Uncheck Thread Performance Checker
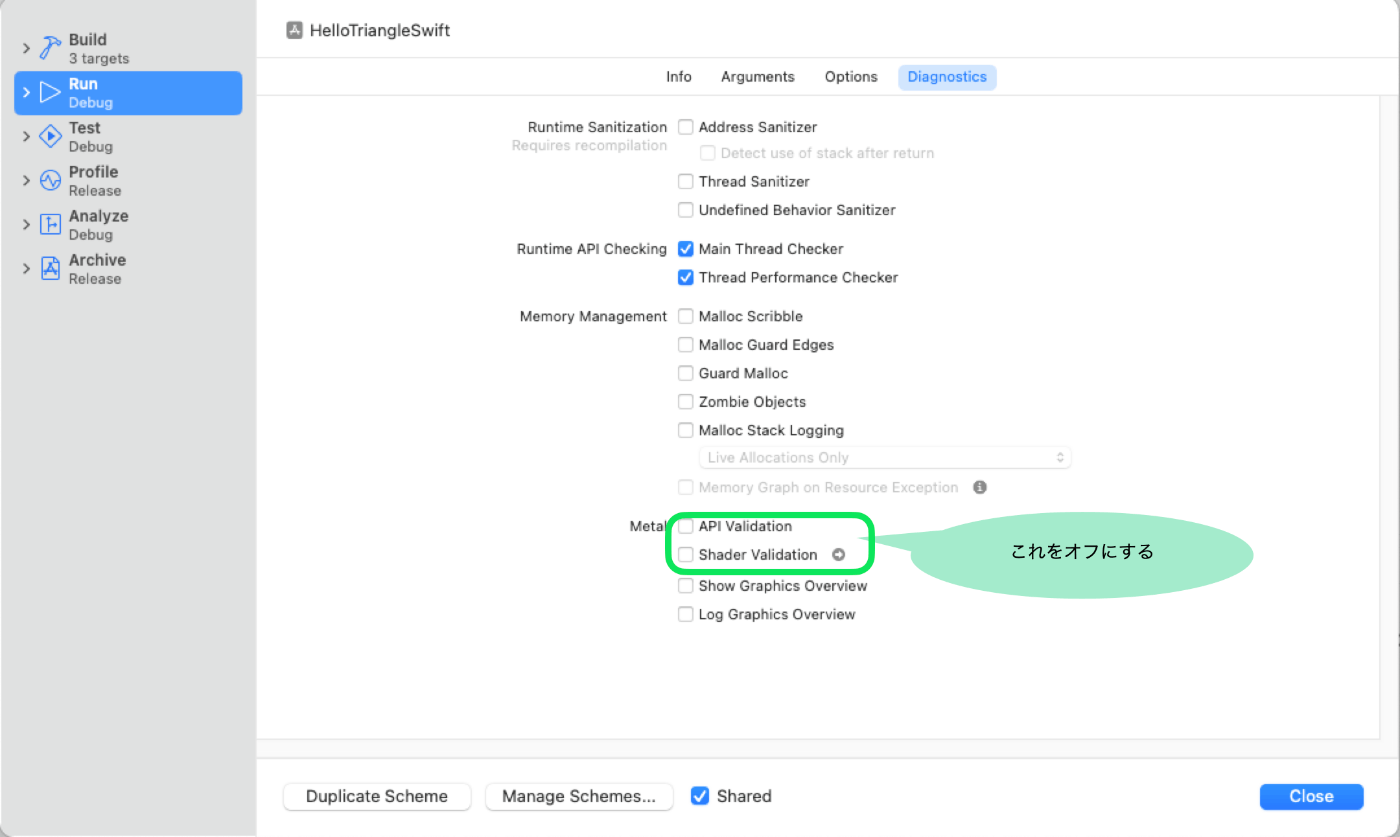 pos(686,277)
